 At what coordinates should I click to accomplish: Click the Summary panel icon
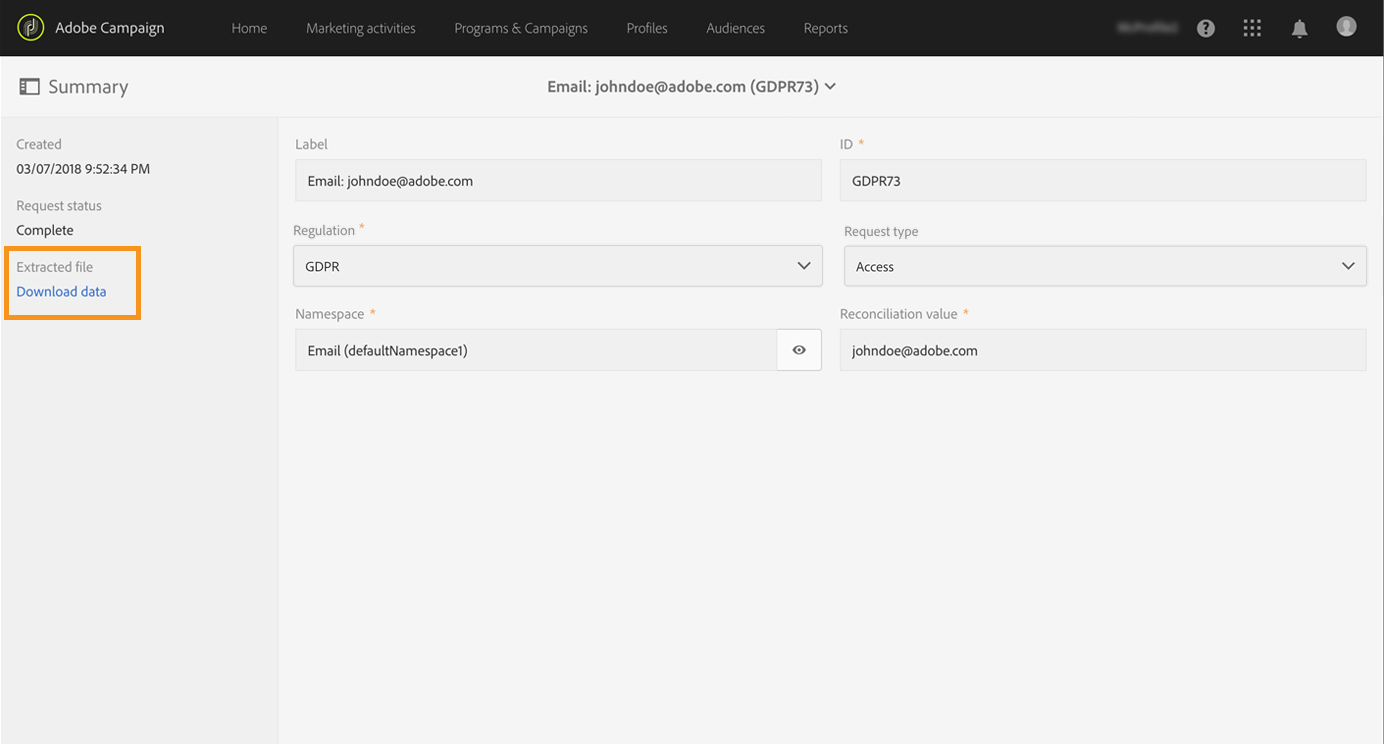pos(29,87)
